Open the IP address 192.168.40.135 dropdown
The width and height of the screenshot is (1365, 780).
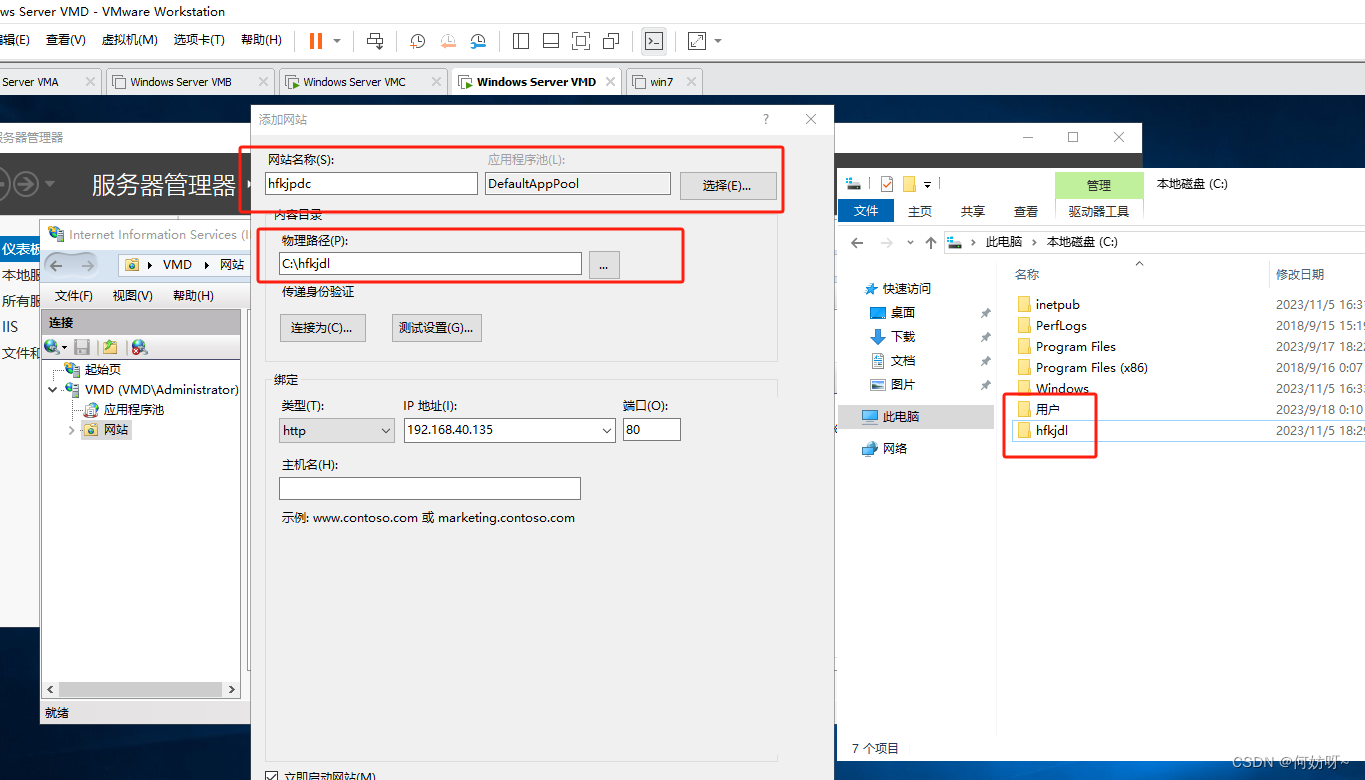[607, 430]
